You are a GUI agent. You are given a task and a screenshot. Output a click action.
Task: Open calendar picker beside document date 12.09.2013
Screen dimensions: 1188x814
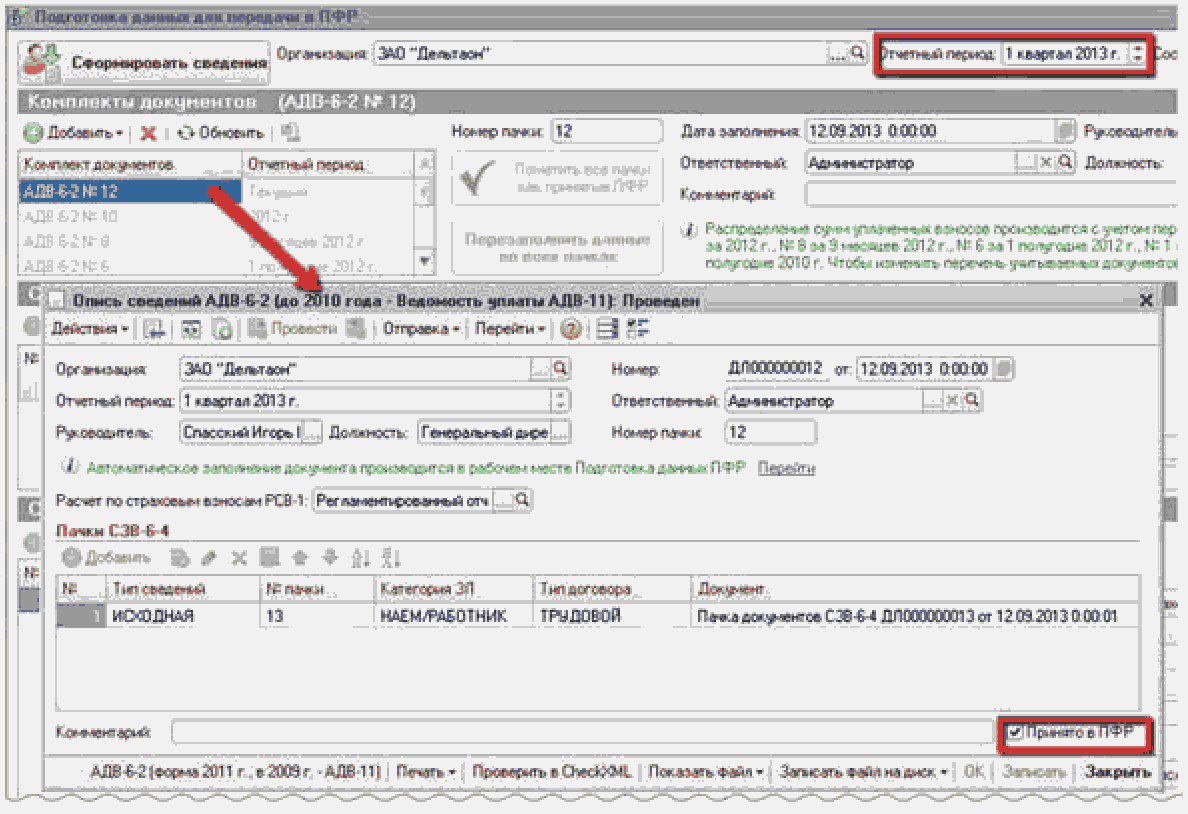(x=1005, y=369)
